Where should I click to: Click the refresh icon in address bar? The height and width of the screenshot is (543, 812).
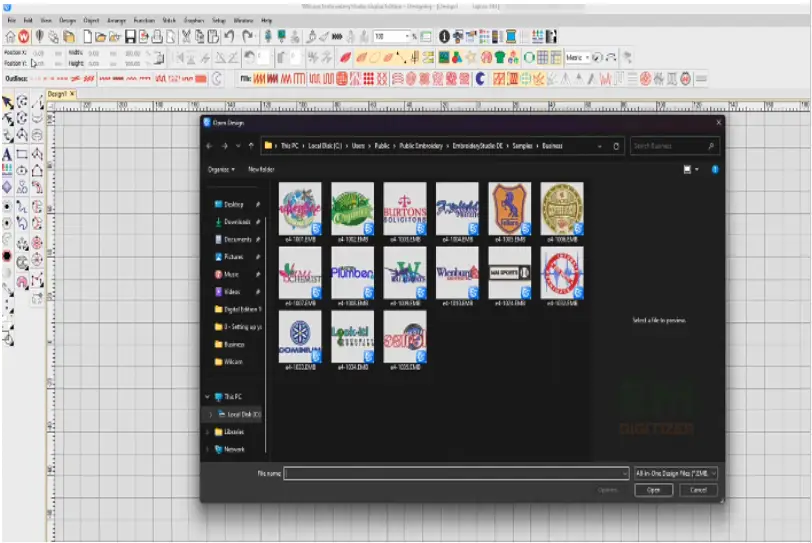(616, 146)
